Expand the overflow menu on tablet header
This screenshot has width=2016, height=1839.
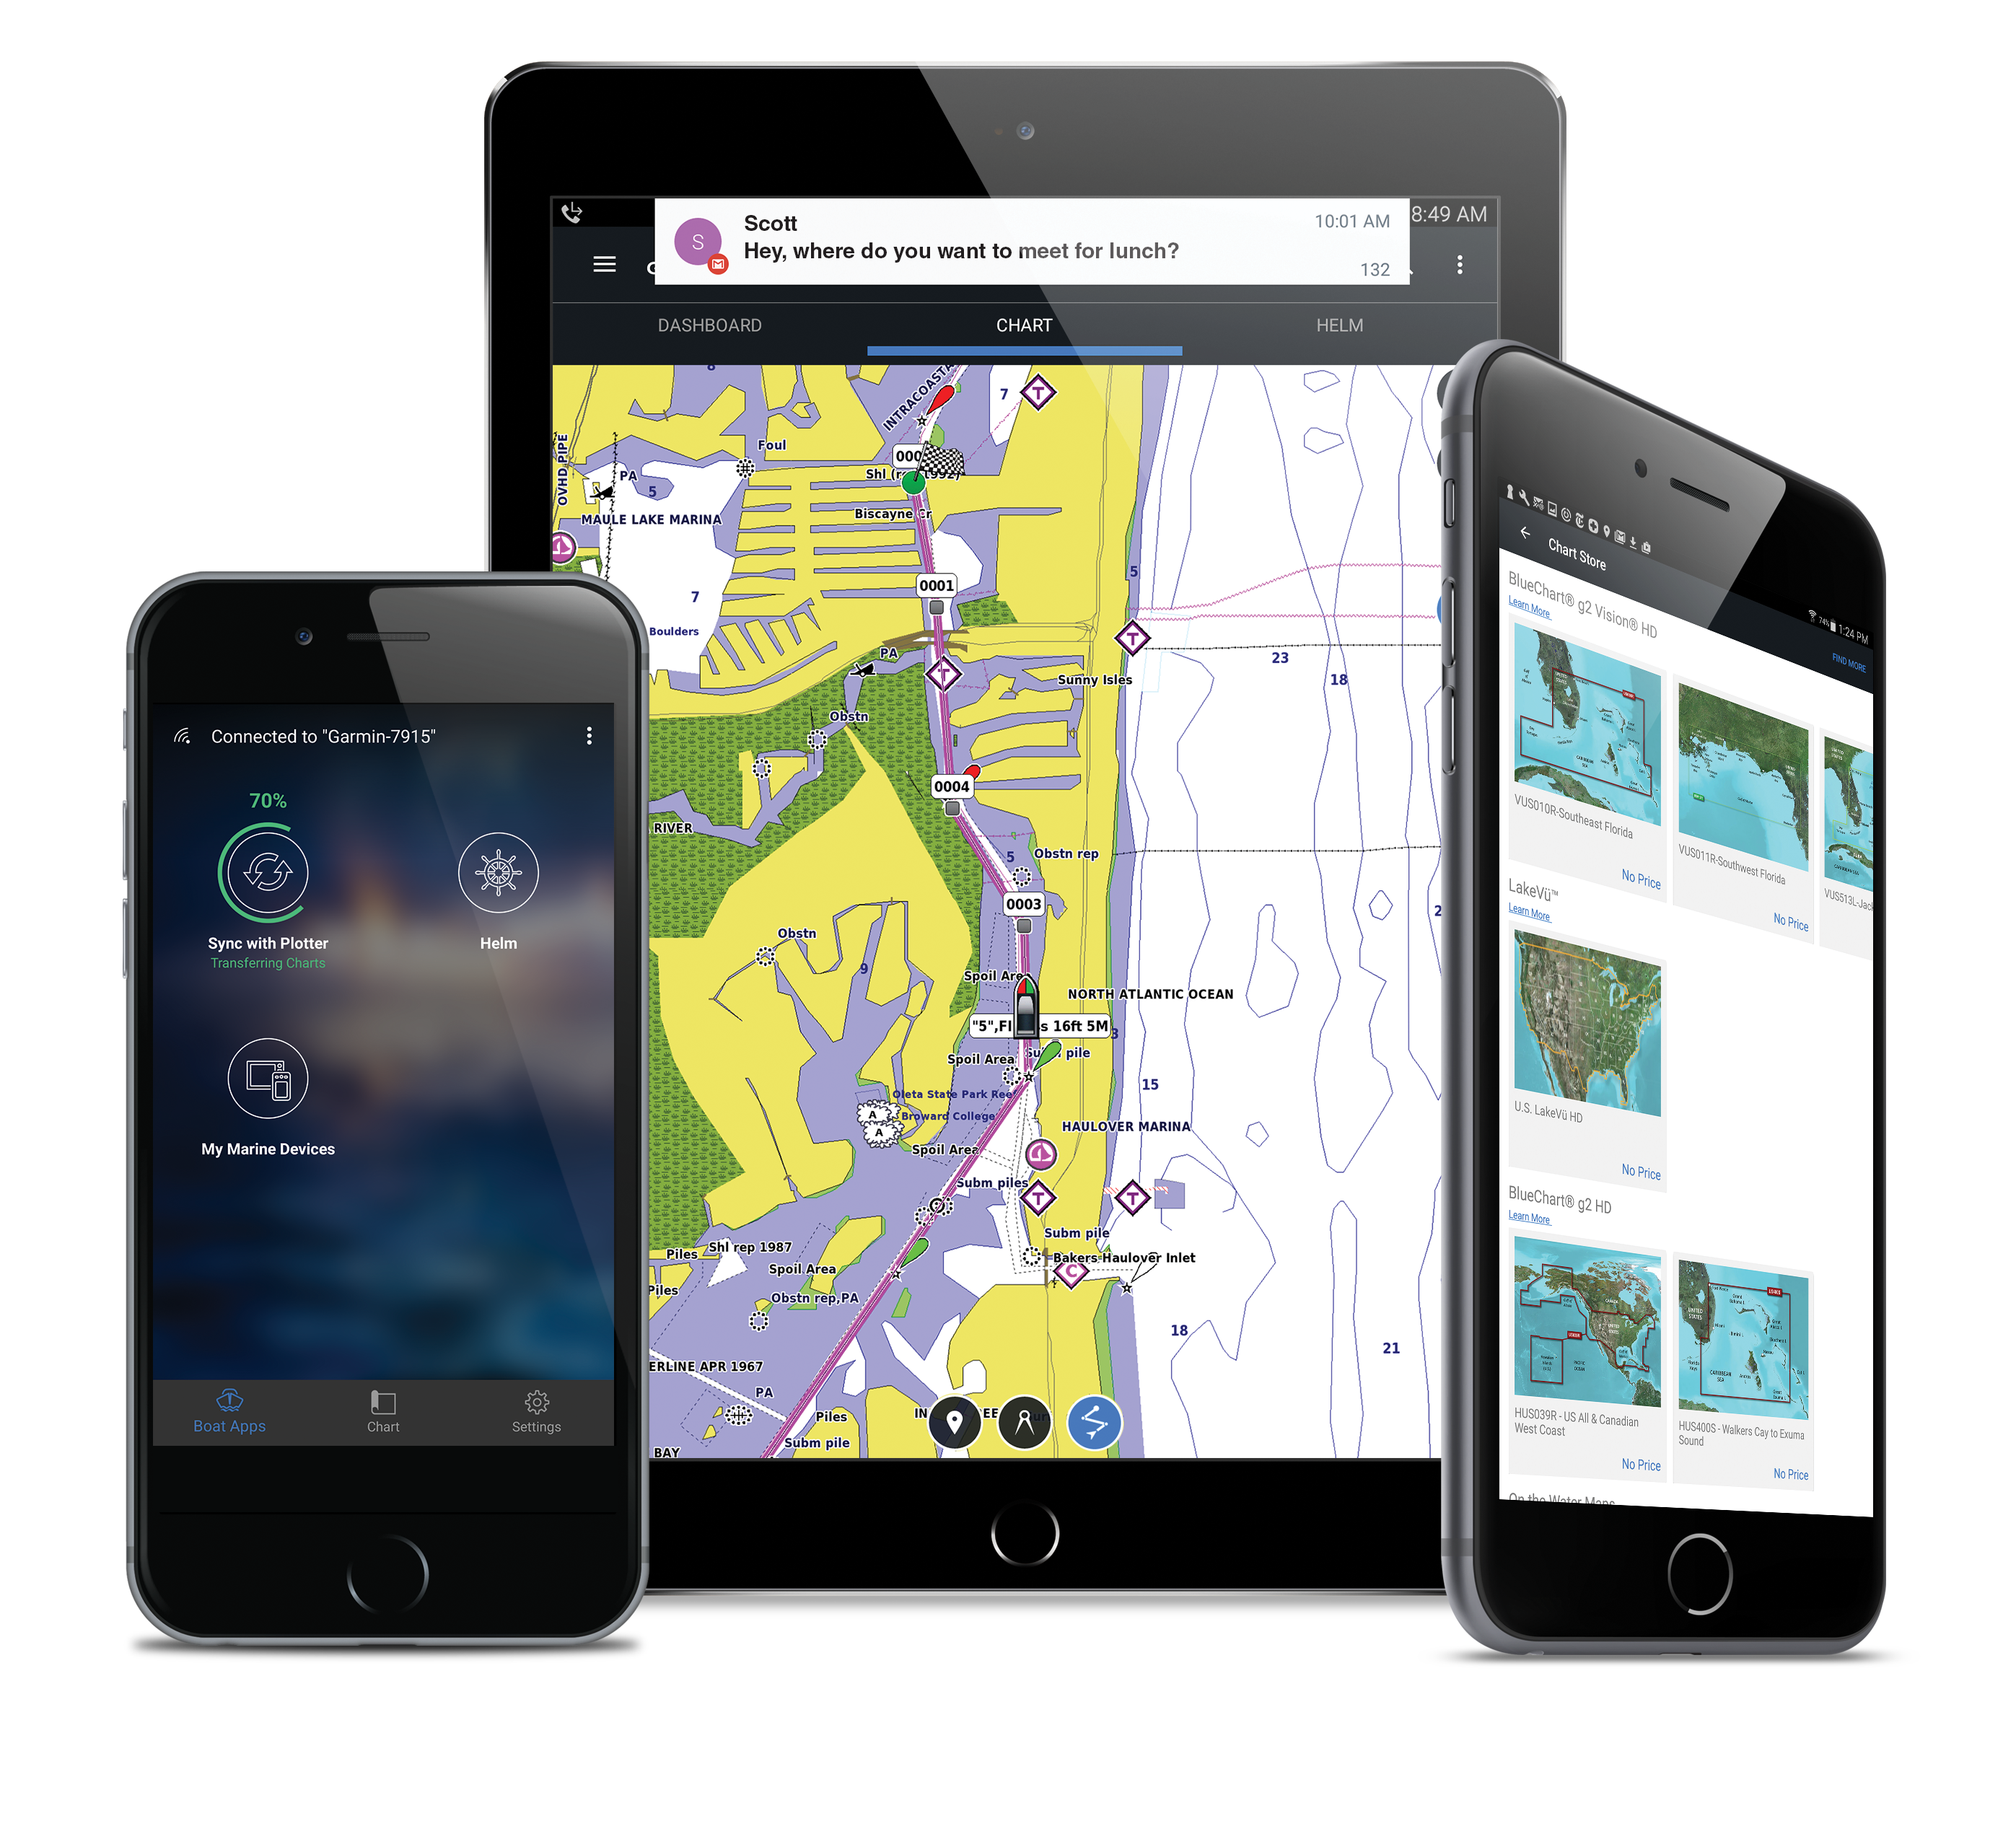pyautogui.click(x=1461, y=265)
